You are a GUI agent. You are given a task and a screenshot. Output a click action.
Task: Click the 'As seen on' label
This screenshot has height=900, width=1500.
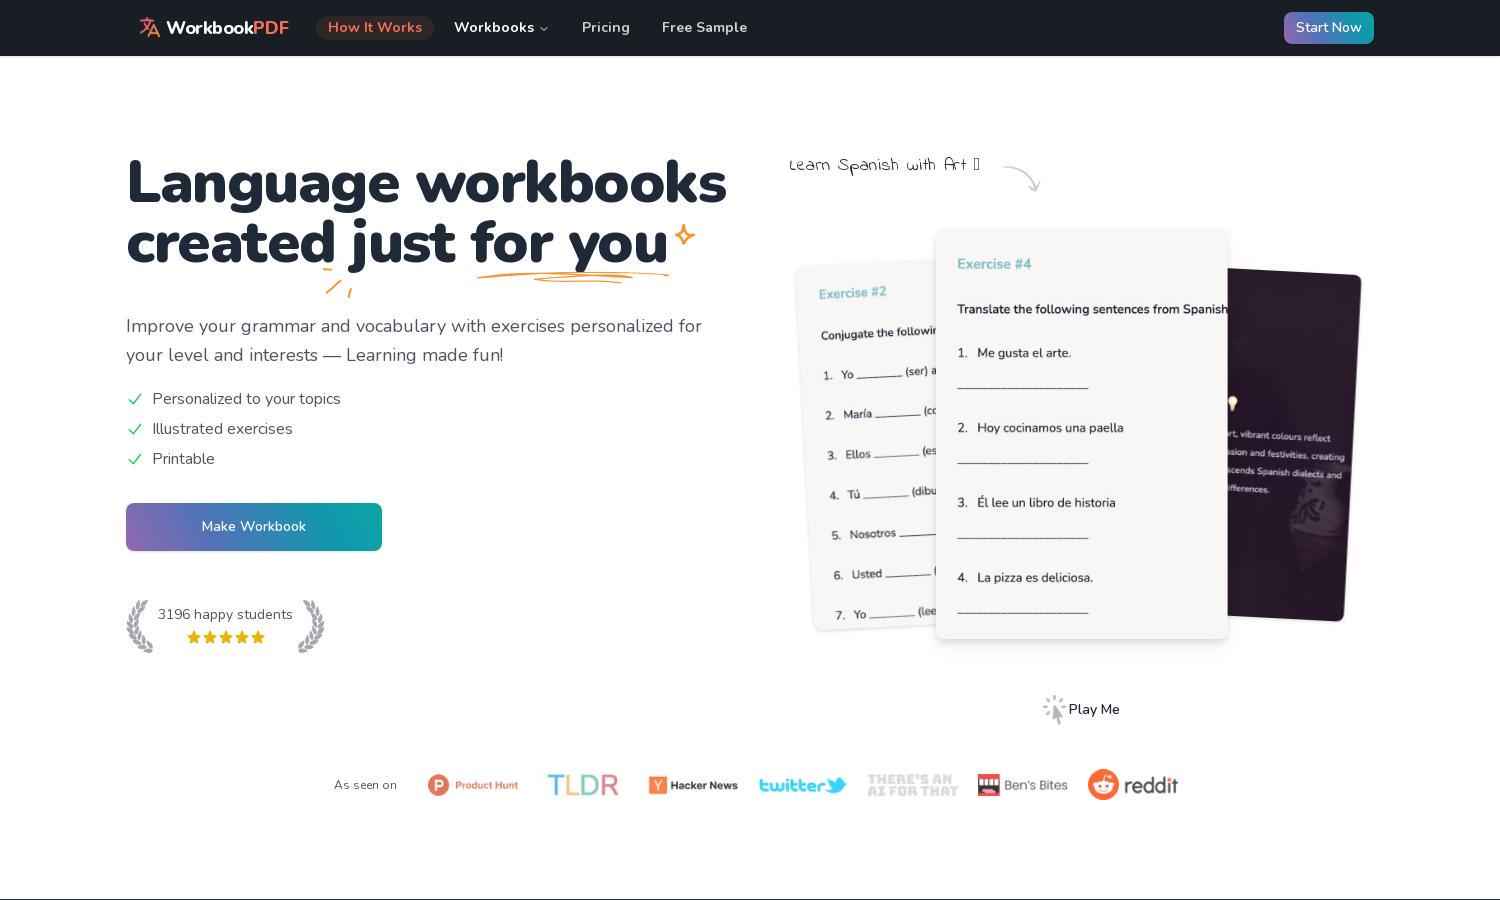point(365,785)
